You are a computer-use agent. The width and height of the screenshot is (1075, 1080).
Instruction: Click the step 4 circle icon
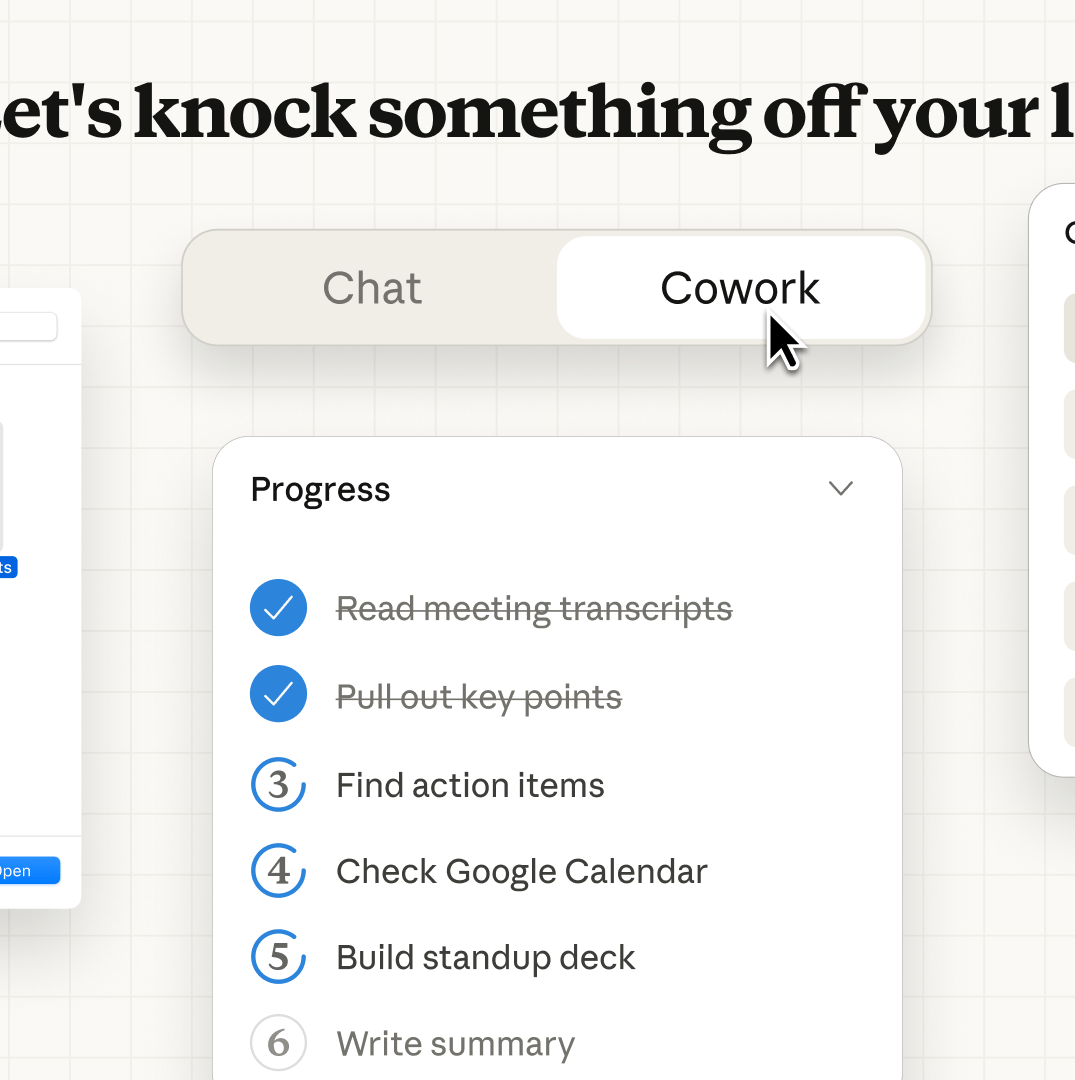[x=278, y=871]
